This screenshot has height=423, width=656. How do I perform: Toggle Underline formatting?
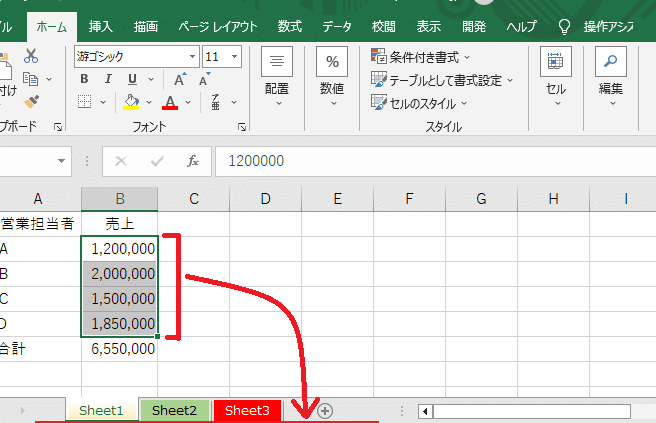click(131, 79)
